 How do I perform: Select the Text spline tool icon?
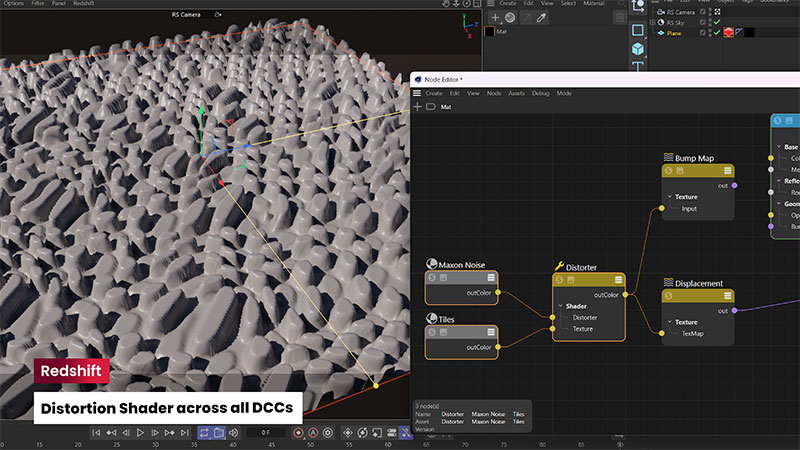(637, 68)
